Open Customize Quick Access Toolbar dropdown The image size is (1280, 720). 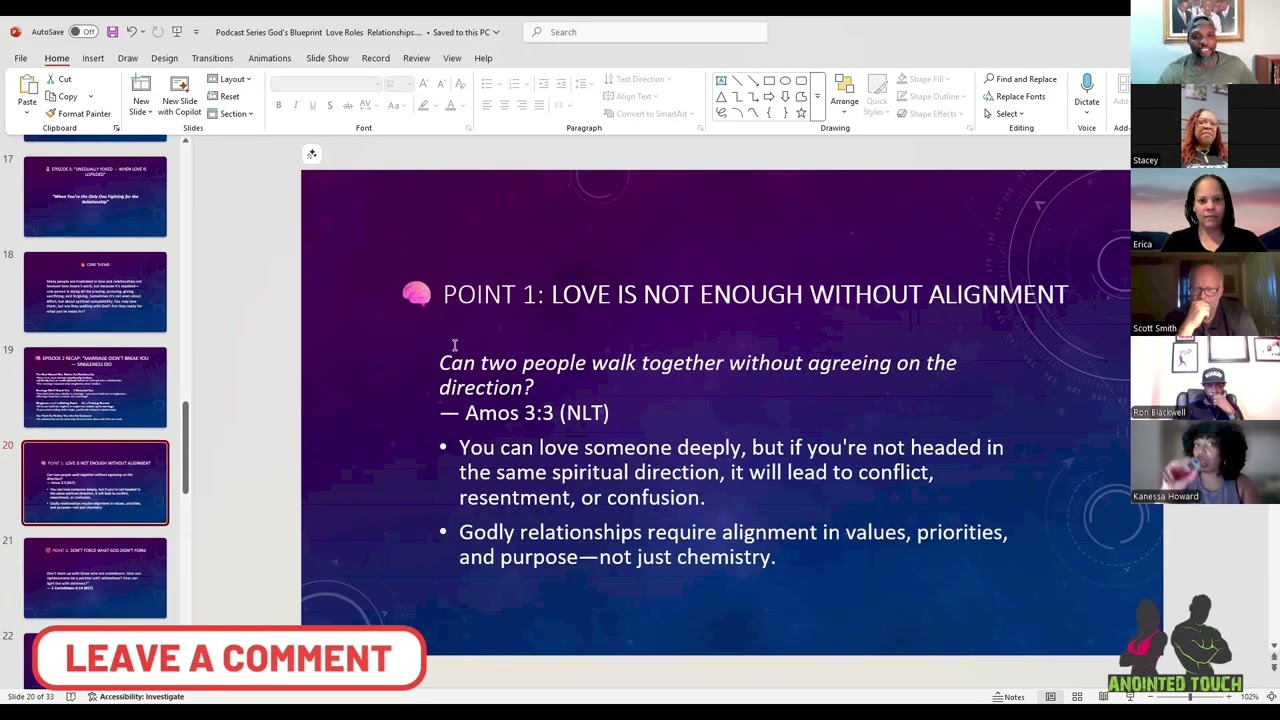coord(196,32)
